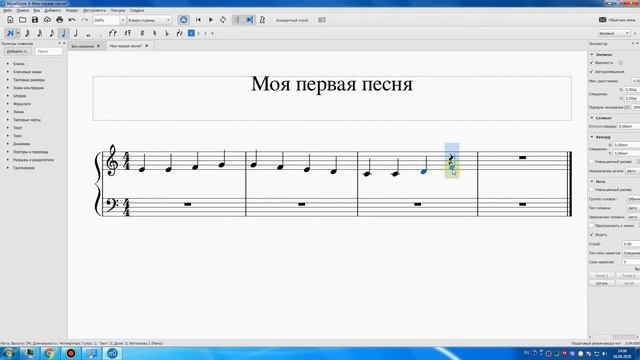Screen dimensions: 640x360
Task: Select voice 1 on the note toolbar
Action: 191,33
